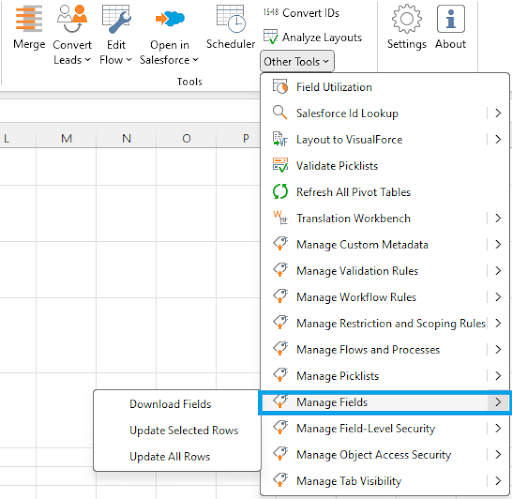
Task: Click the About info icon
Action: pyautogui.click(x=451, y=19)
